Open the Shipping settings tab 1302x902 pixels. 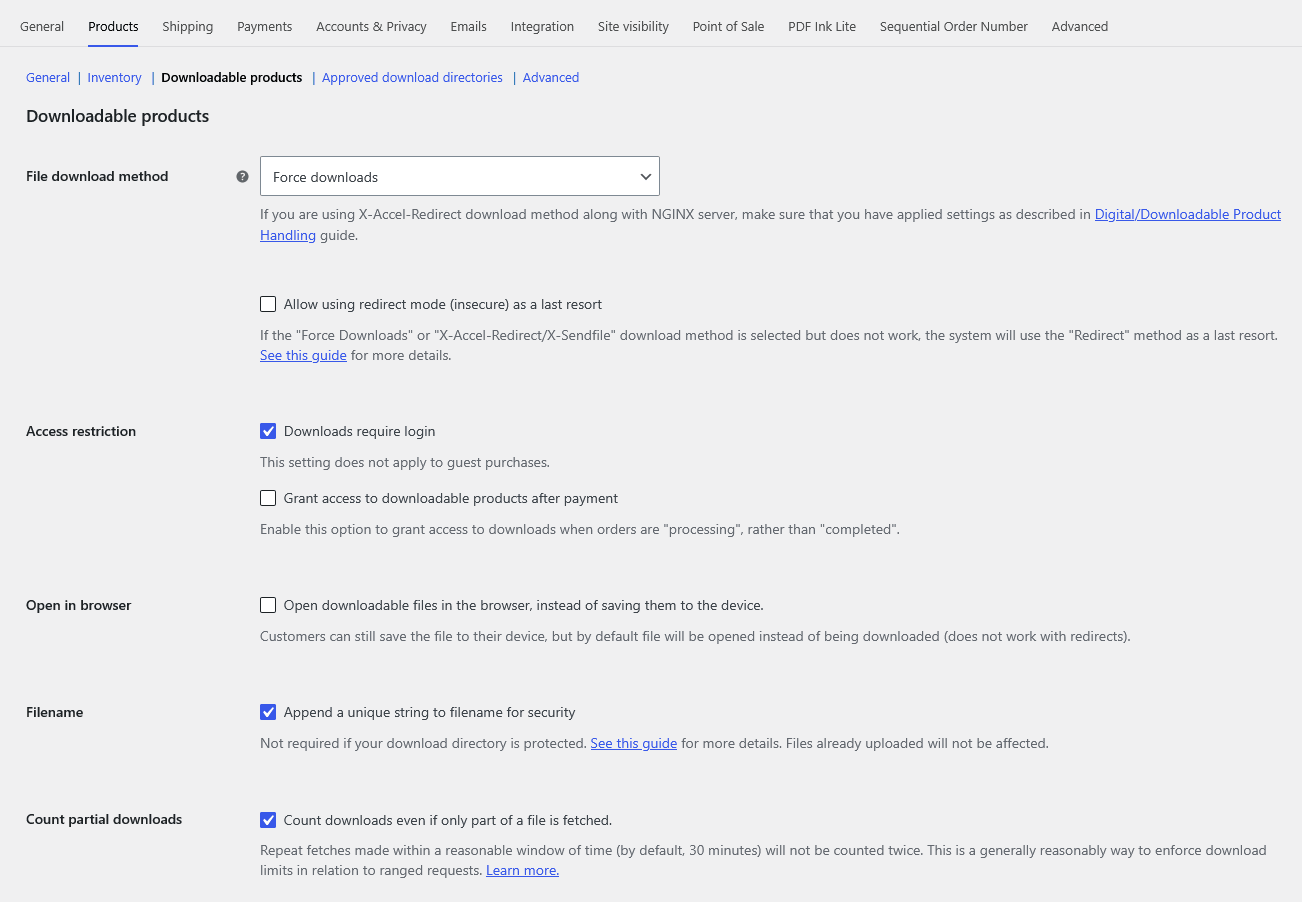tap(188, 26)
